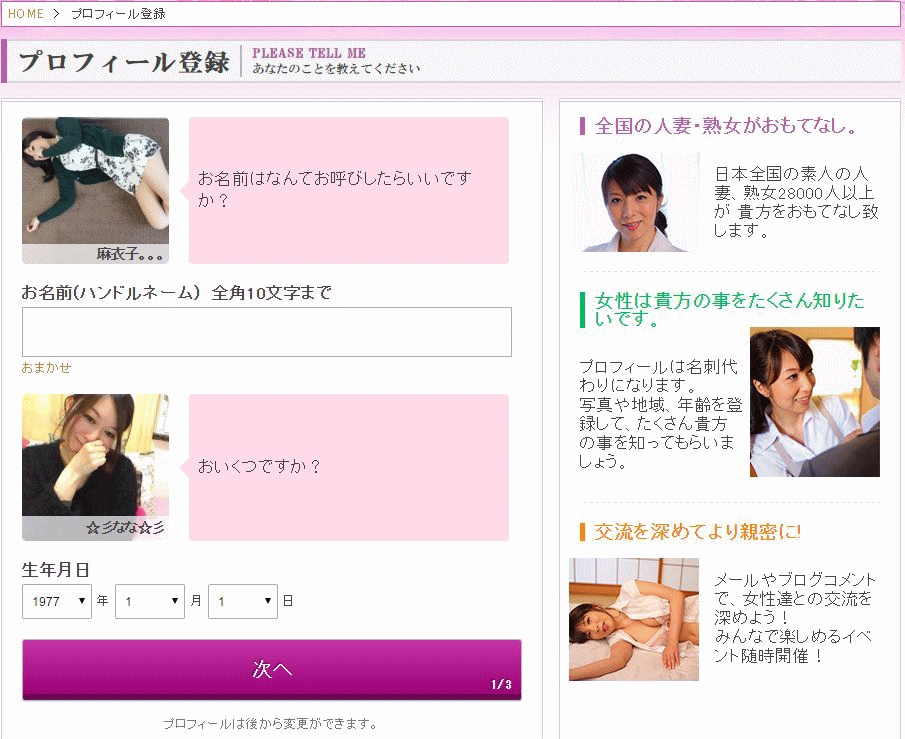Click the profile photo captioned 麻衣子
Viewport: 905px width, 739px height.
click(x=95, y=190)
